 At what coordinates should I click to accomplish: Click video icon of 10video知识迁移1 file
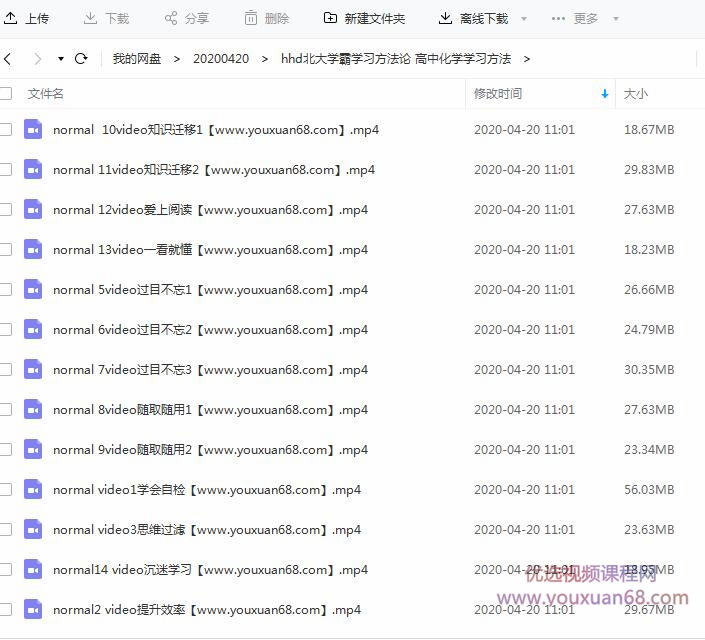coord(33,130)
